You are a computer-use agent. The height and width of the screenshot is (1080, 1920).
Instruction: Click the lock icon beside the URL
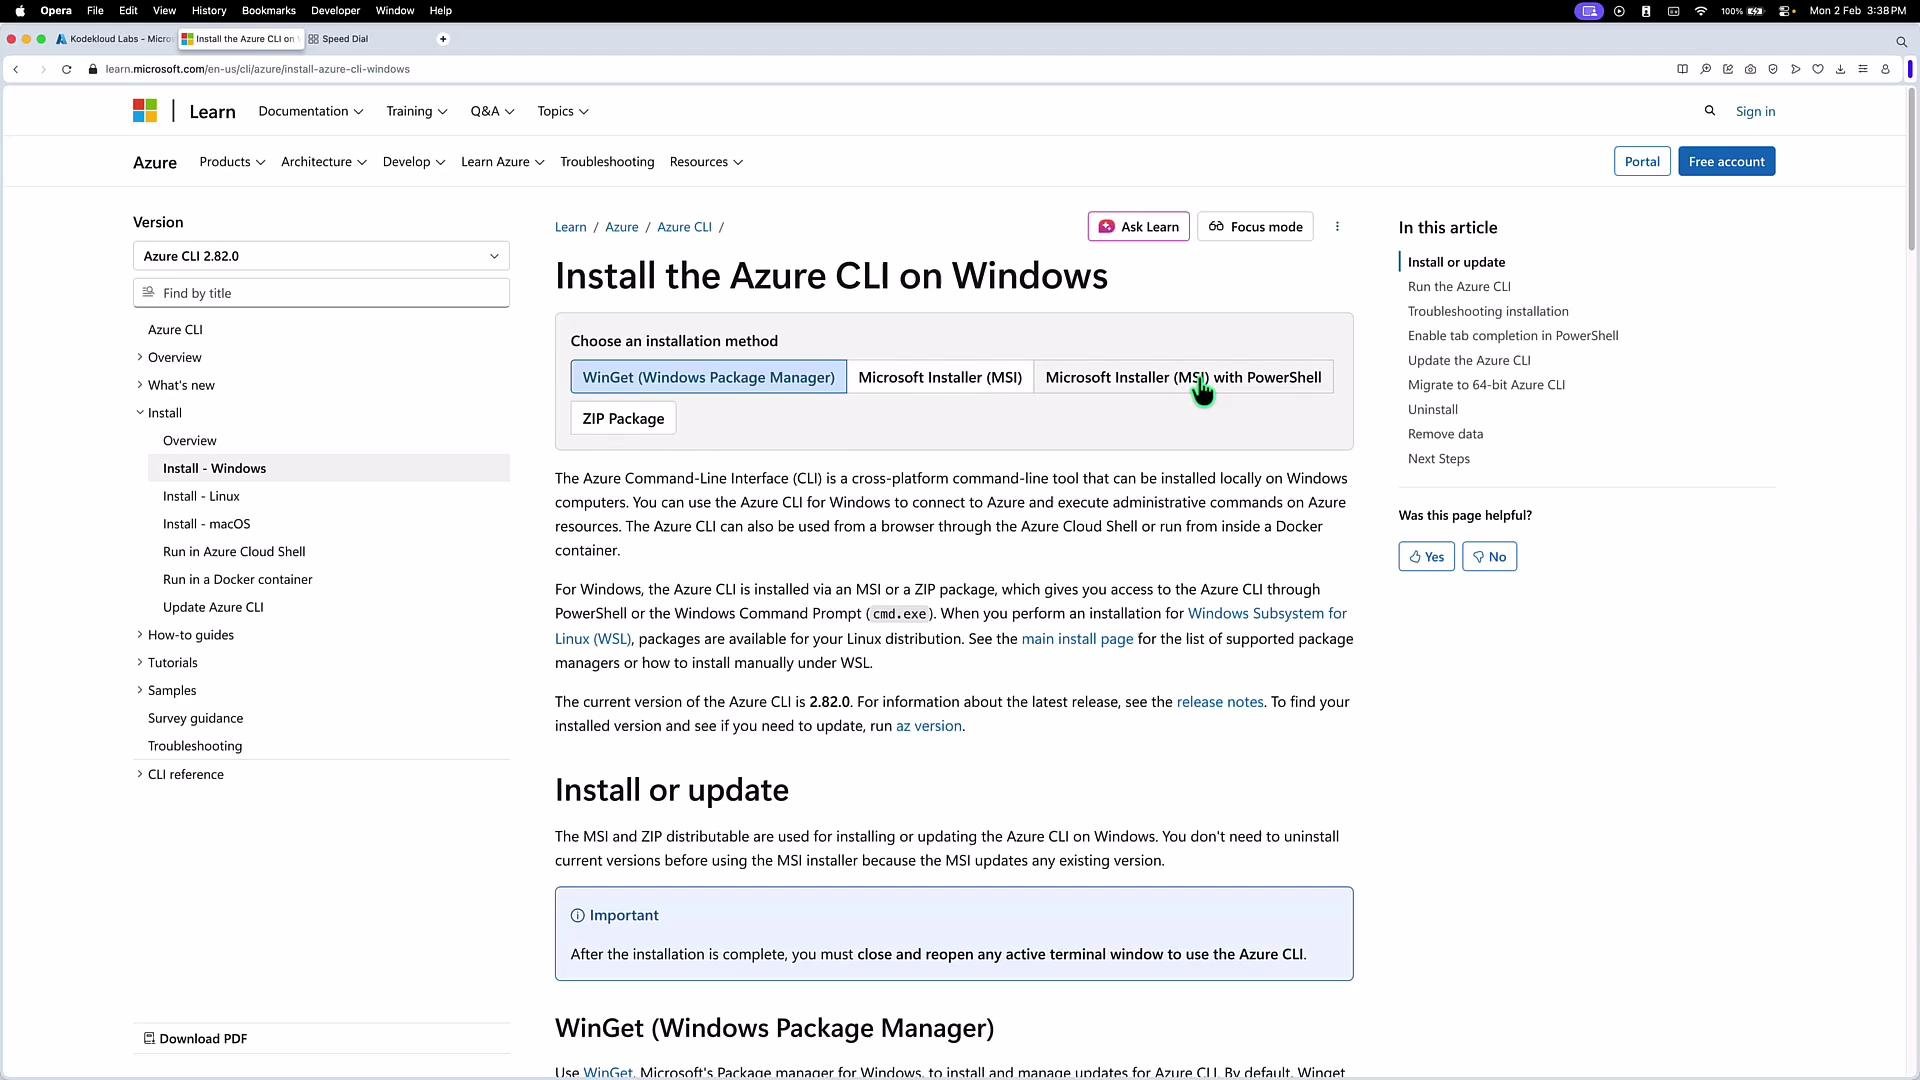93,69
